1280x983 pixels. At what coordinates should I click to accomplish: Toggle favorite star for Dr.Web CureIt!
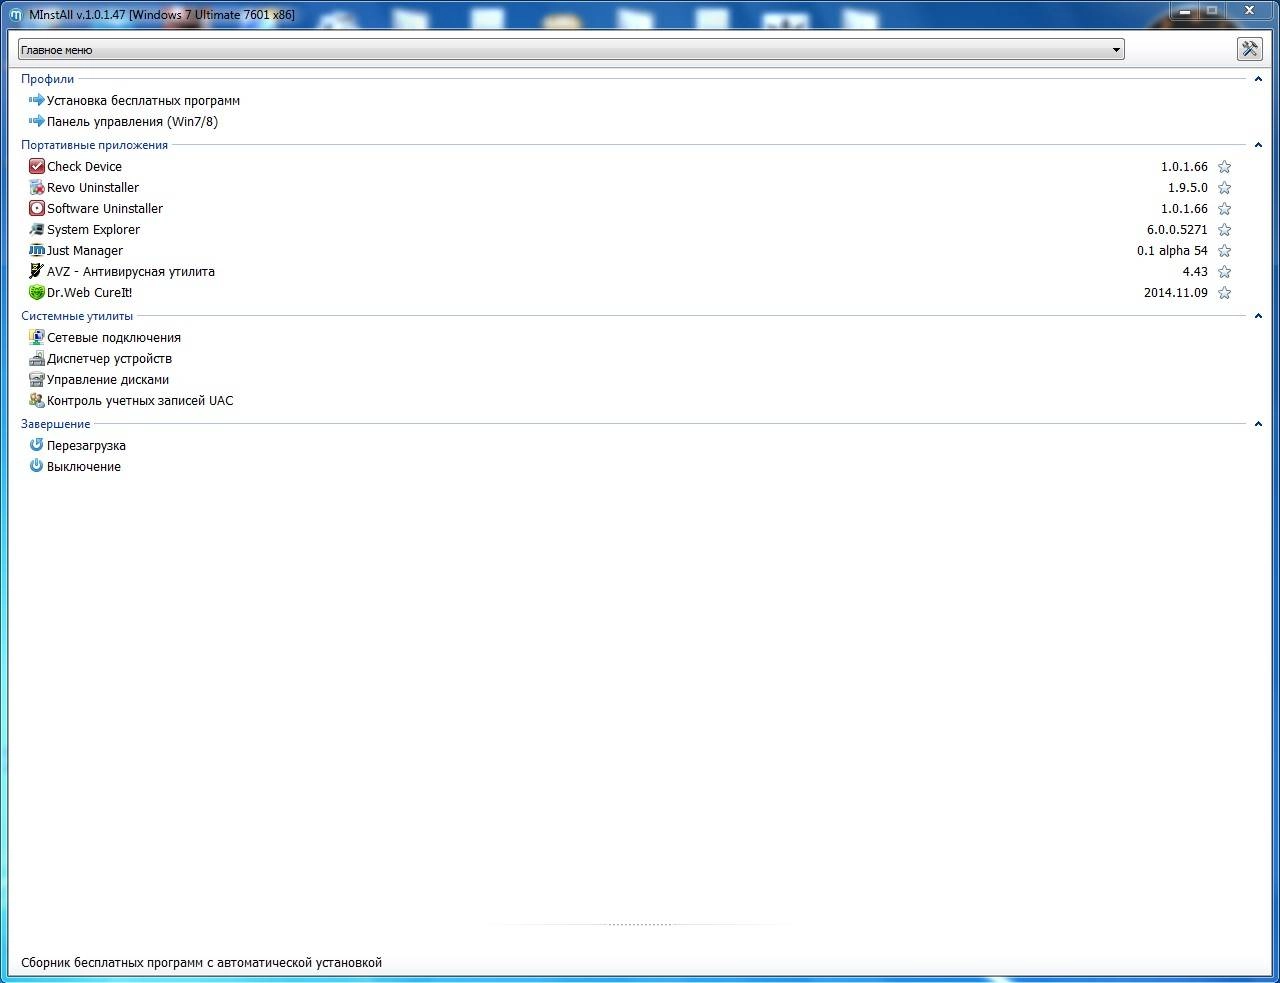1224,293
